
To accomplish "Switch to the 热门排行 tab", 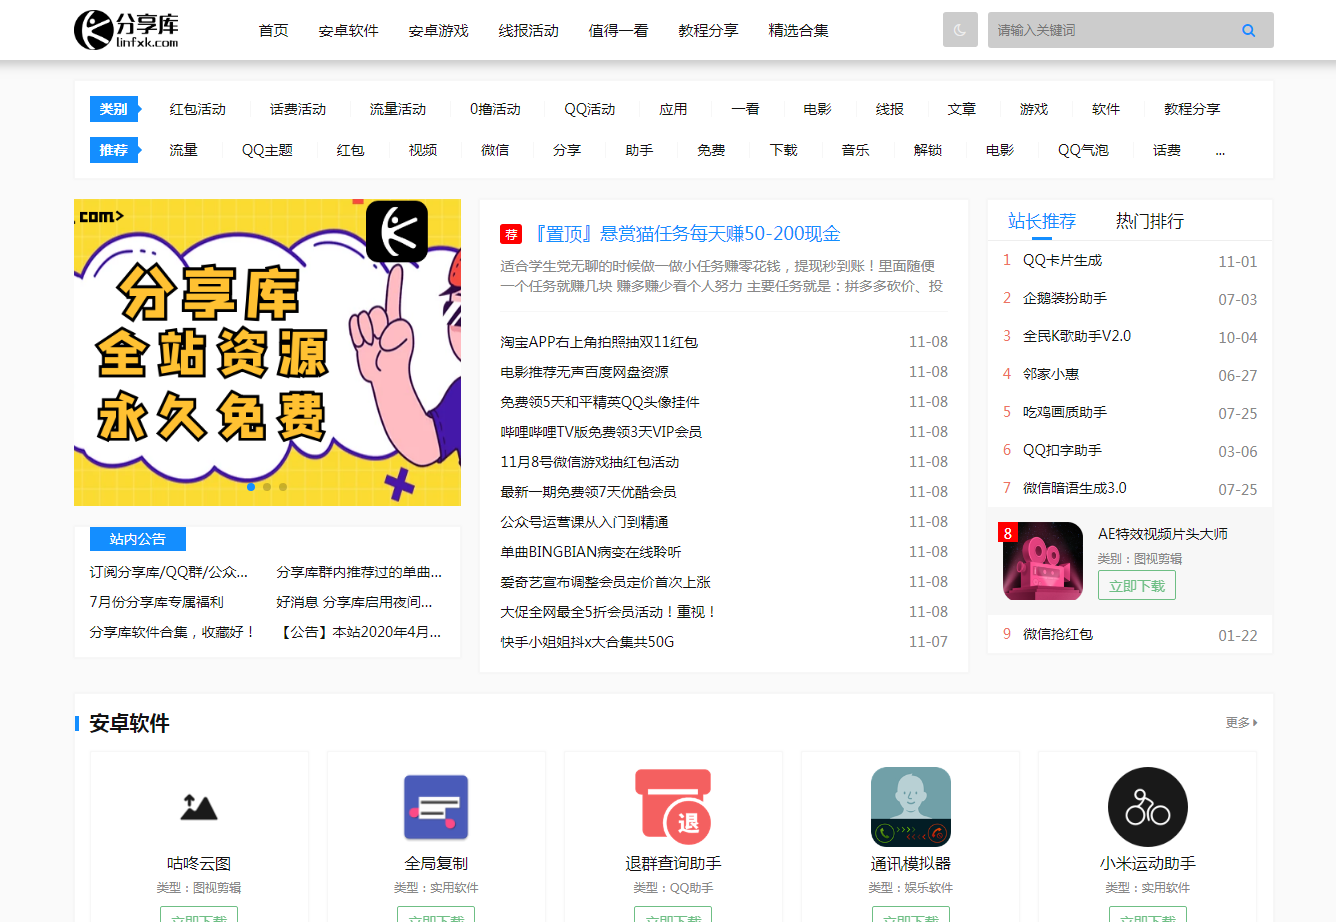I will coord(1149,221).
